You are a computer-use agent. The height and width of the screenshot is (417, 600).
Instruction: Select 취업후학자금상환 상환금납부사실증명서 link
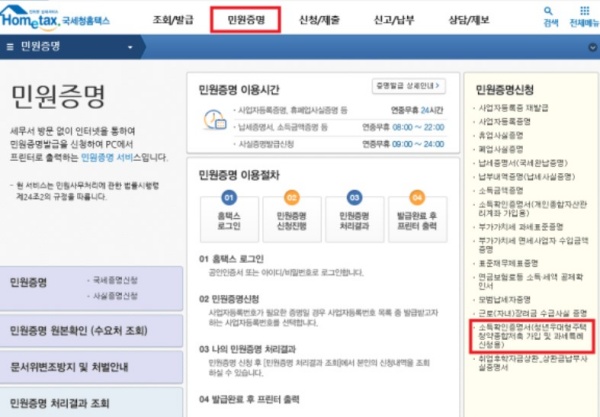532,363
